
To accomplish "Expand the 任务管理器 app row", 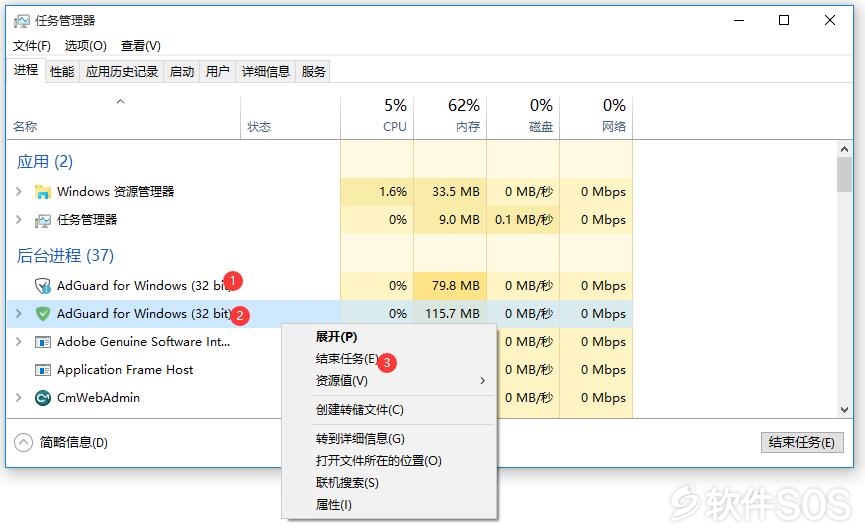I will pos(19,220).
